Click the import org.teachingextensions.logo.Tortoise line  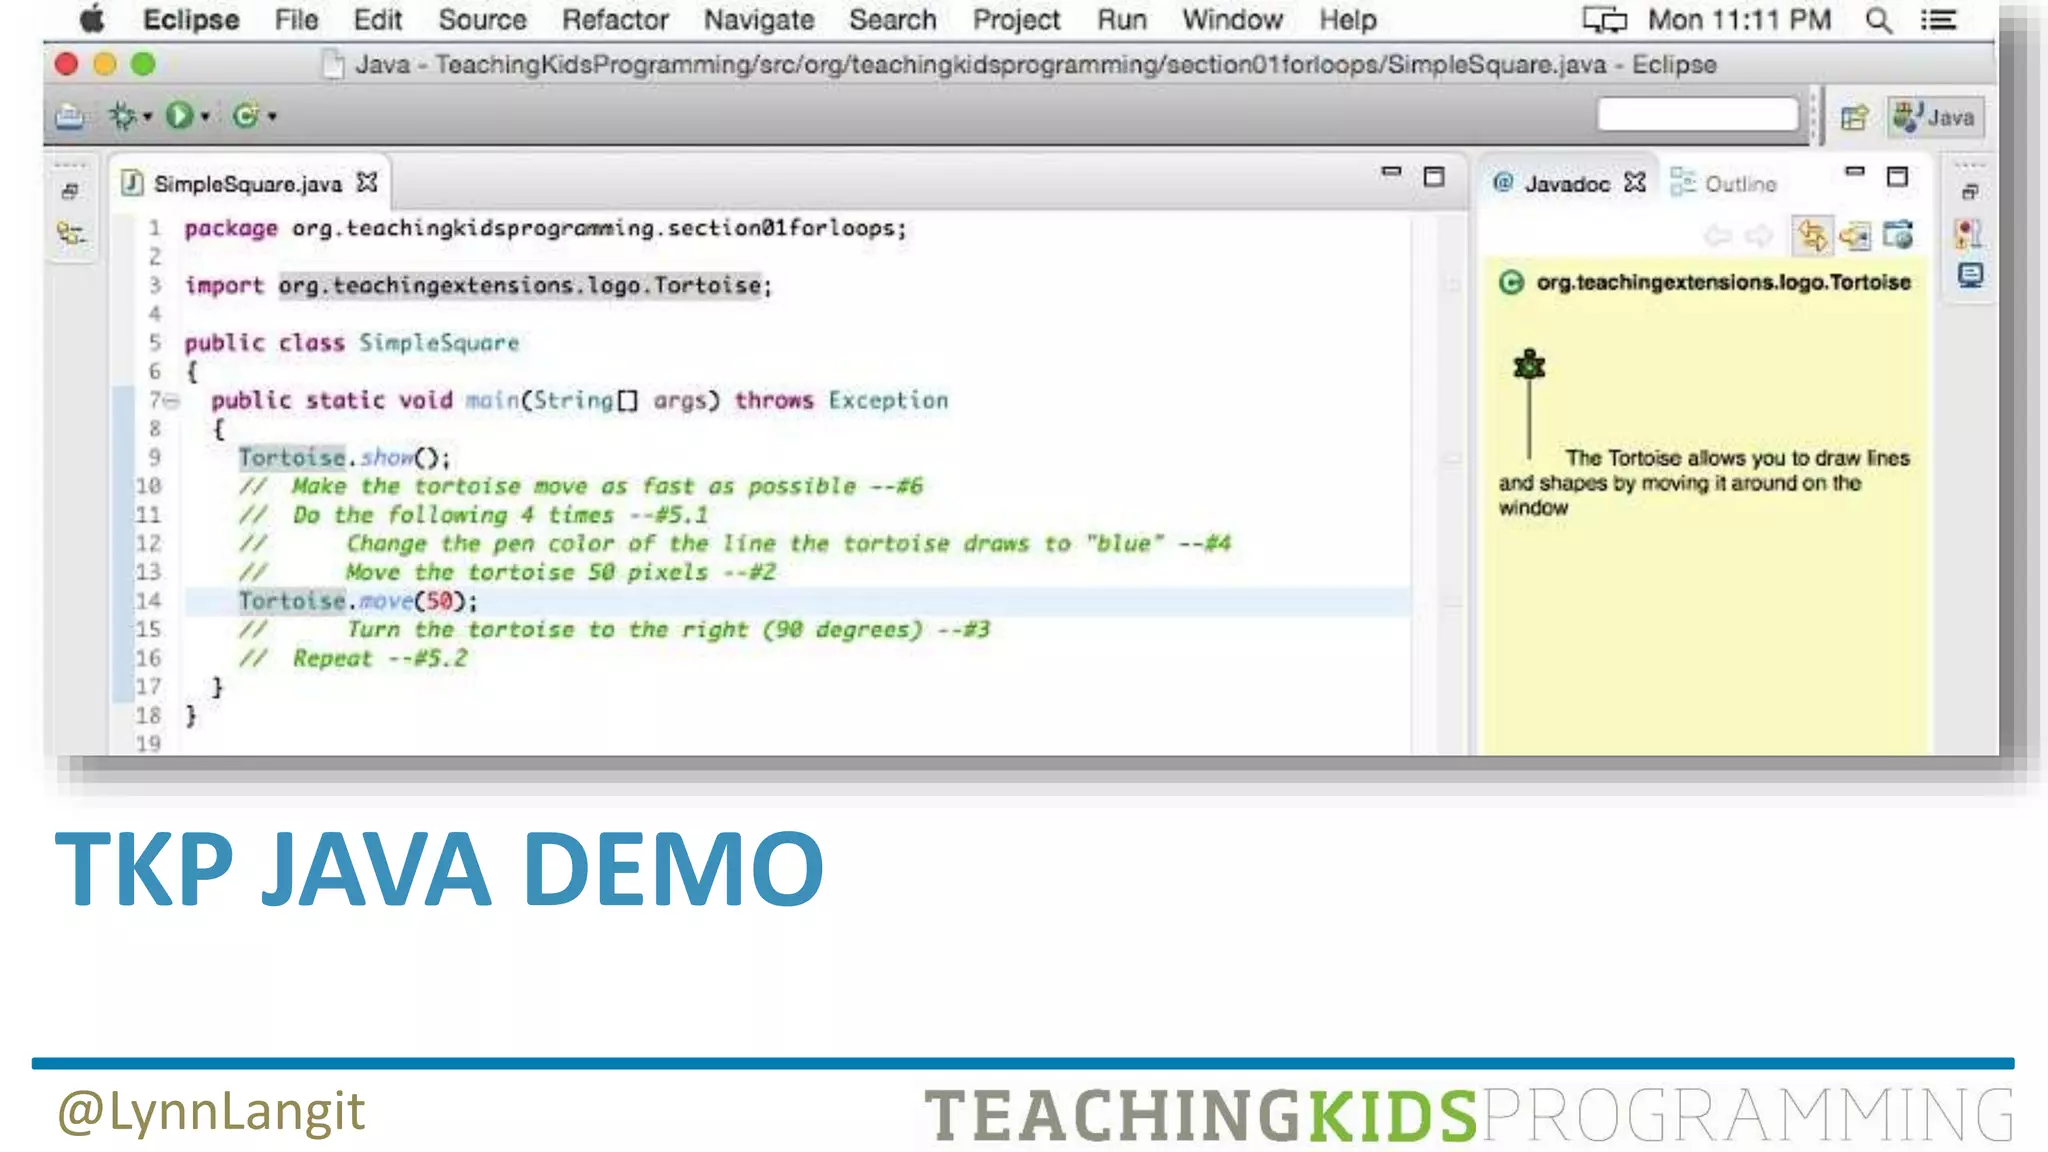click(x=478, y=286)
